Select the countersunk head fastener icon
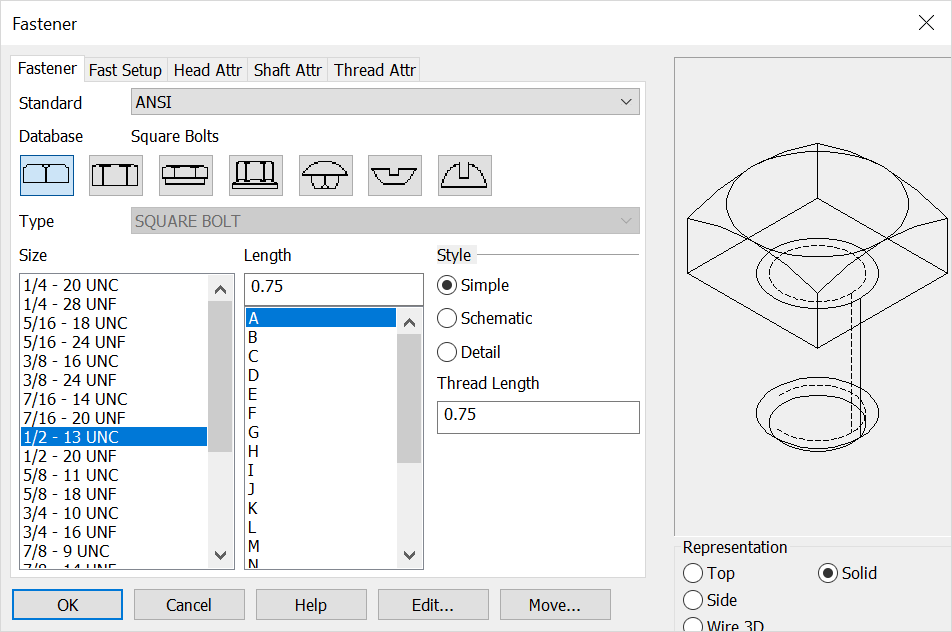Image resolution: width=952 pixels, height=632 pixels. pyautogui.click(x=395, y=175)
